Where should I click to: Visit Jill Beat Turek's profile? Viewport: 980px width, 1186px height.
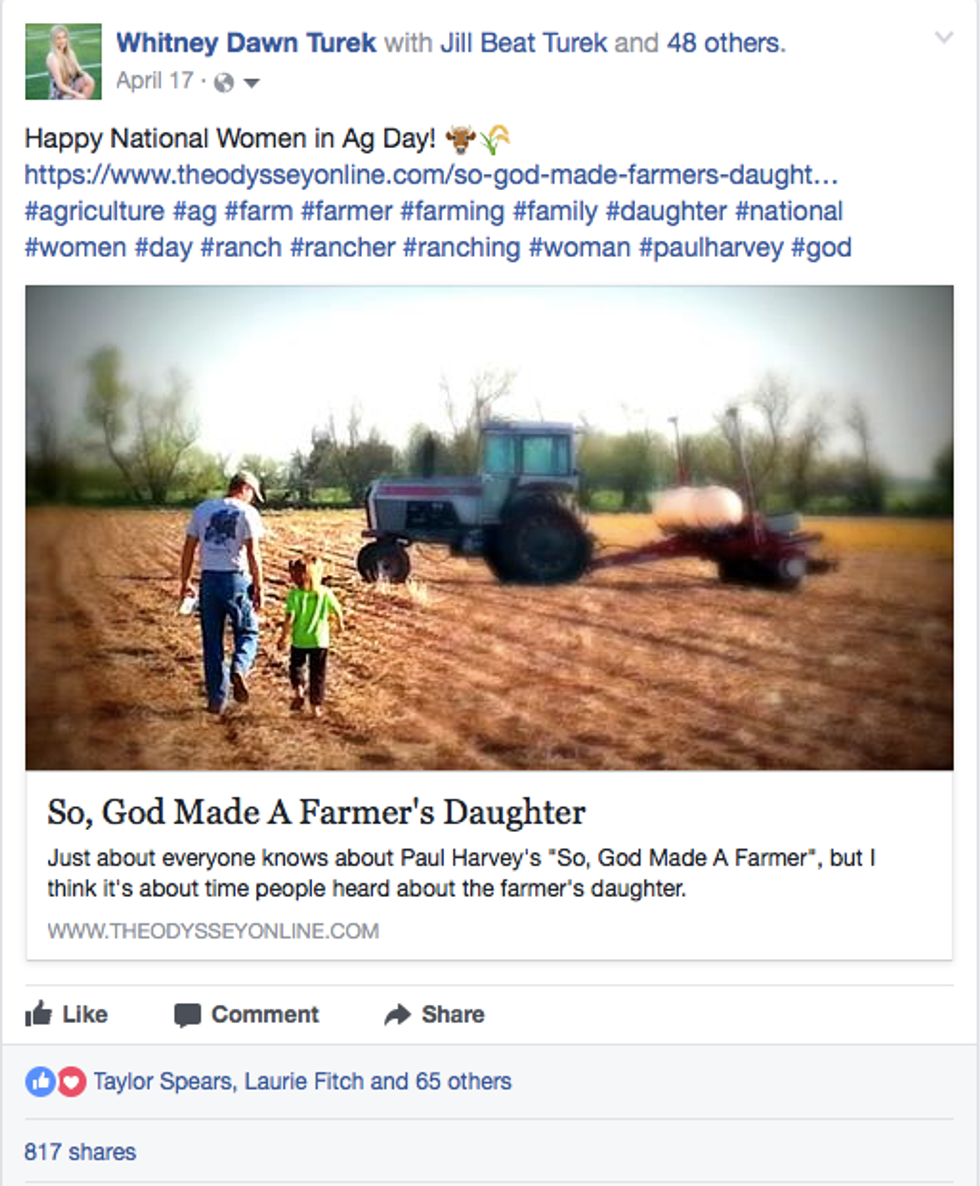click(523, 43)
